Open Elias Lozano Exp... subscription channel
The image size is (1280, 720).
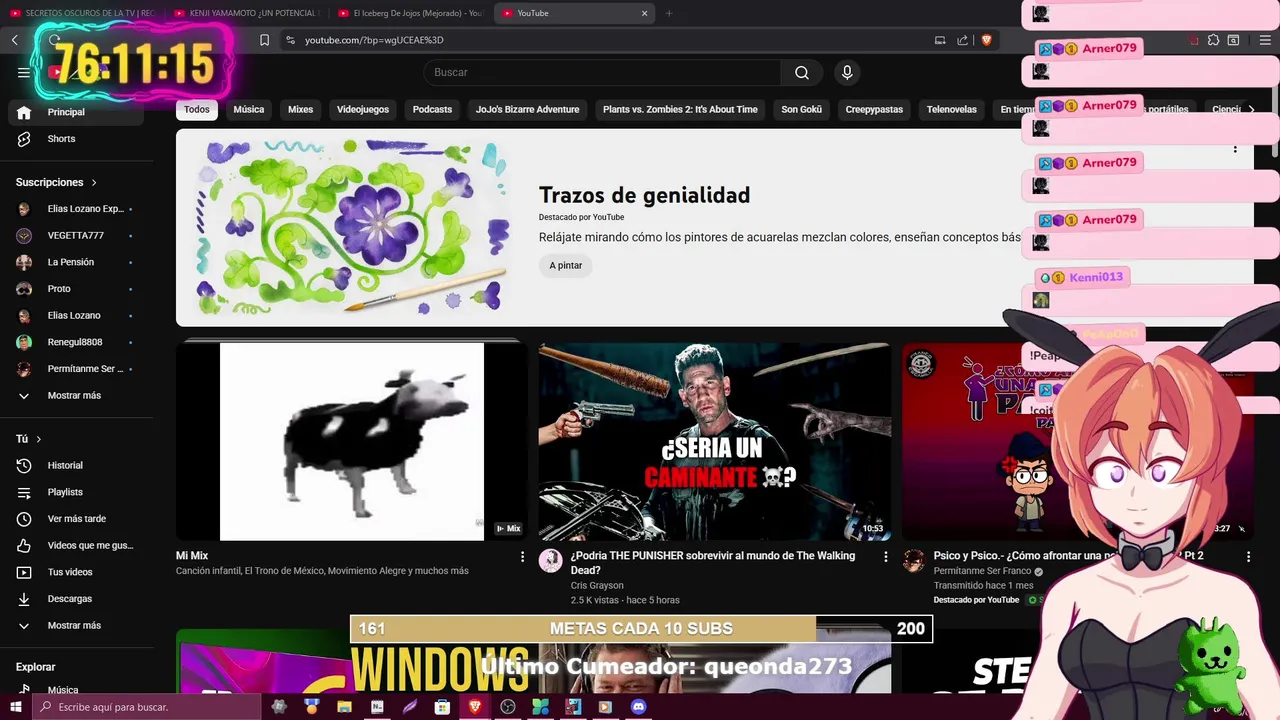point(76,209)
